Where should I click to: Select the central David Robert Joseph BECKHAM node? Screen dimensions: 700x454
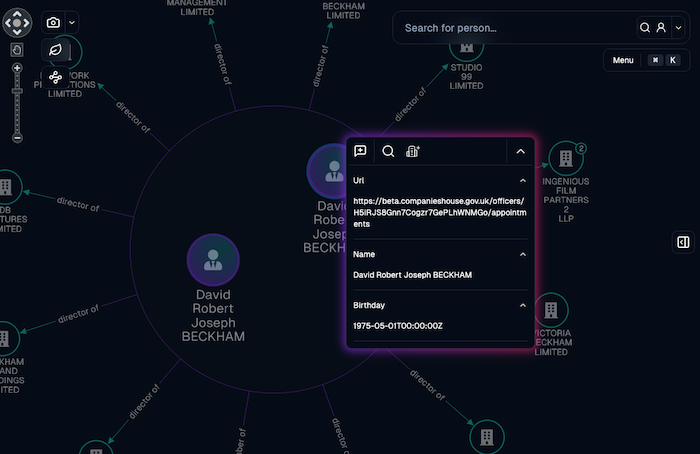point(213,260)
